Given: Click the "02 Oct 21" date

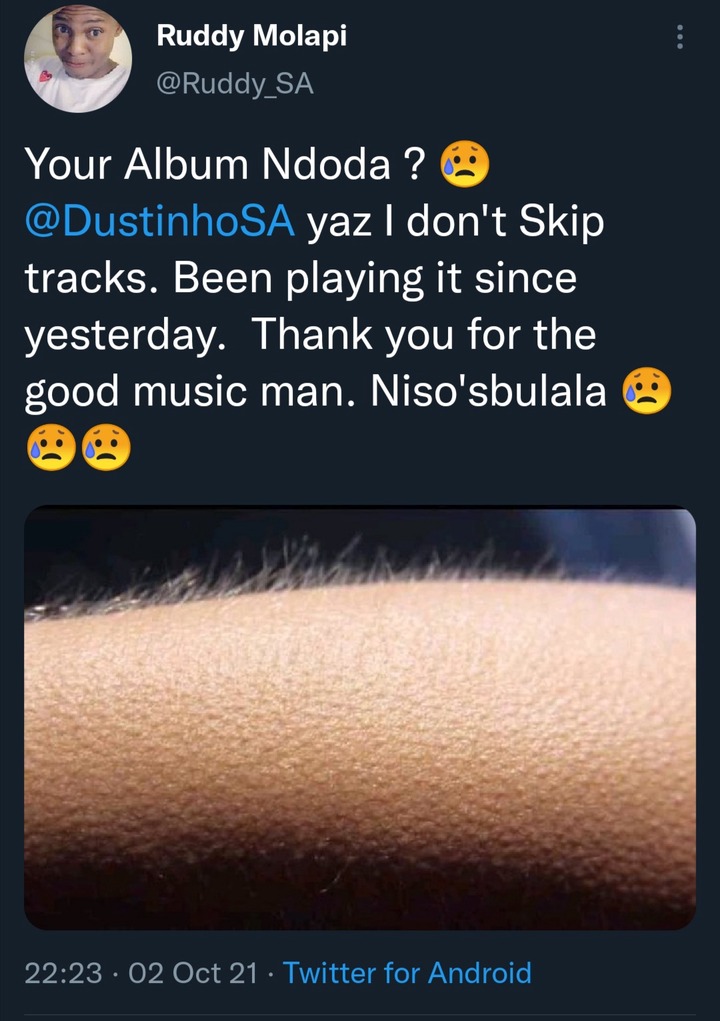Looking at the screenshot, I should click(x=193, y=973).
